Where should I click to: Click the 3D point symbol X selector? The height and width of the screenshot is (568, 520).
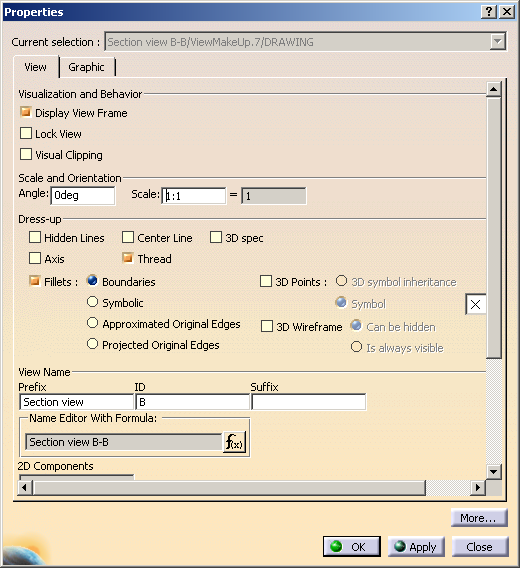coord(475,304)
